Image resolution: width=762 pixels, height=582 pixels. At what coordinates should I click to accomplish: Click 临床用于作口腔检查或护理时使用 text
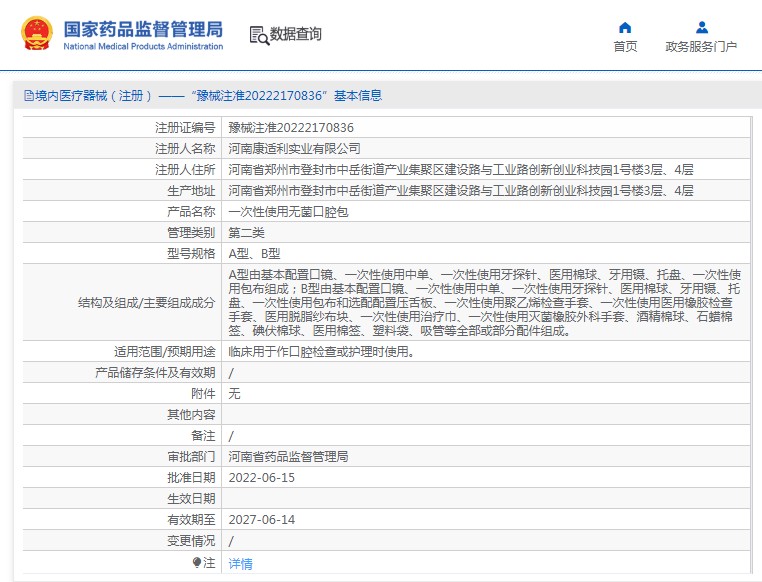(x=321, y=351)
